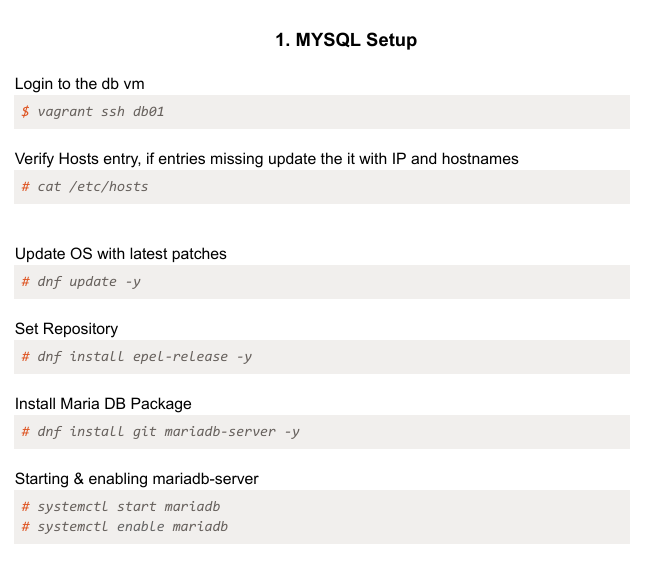Click 'Update OS with latest patches' text
Screen dimensions: 663x570
pos(120,254)
